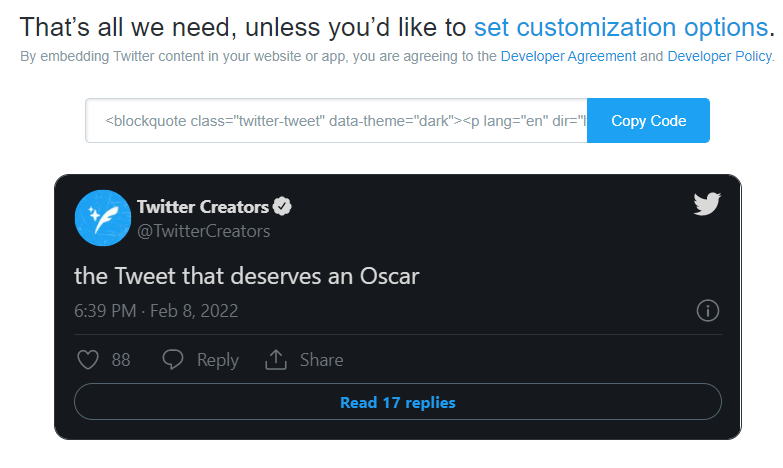Click the verified badge beside Twitter Creators
This screenshot has height=468, width=783.
pos(283,207)
